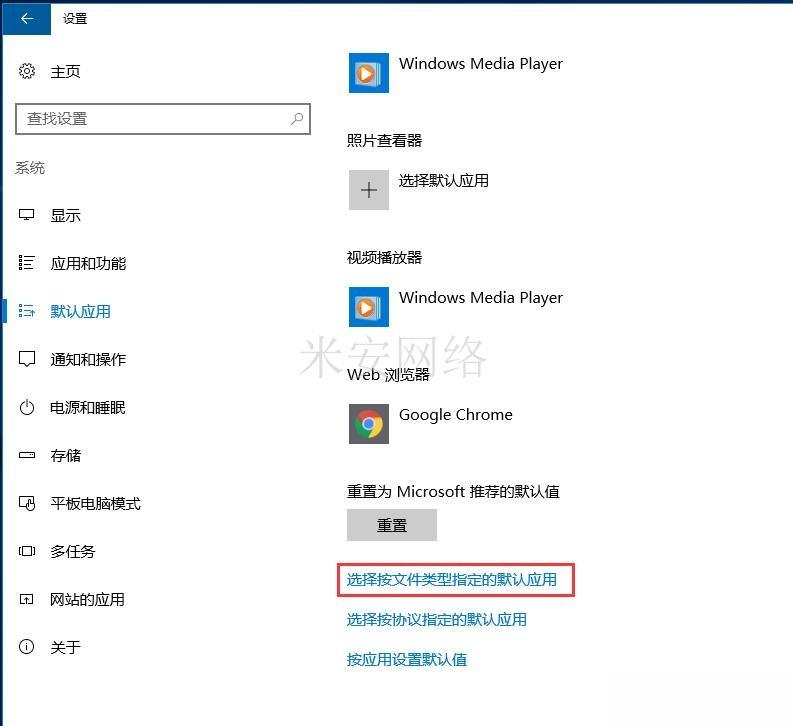The height and width of the screenshot is (726, 793).
Task: Click the Windows Media Player label under 视频播放器
Action: coord(480,298)
